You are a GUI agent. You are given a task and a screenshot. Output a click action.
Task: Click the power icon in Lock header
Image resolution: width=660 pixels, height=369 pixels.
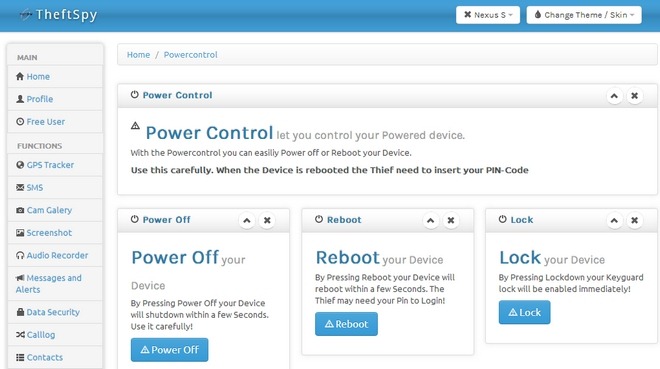pyautogui.click(x=503, y=219)
